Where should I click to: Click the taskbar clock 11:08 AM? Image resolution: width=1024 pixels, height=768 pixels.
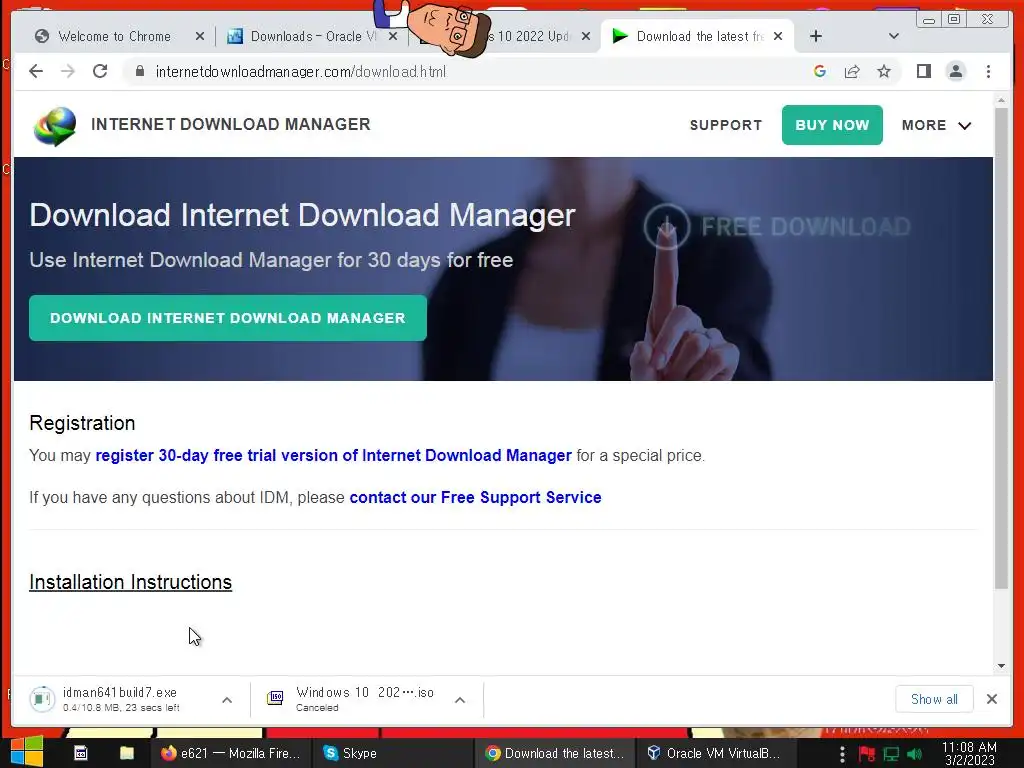(969, 753)
